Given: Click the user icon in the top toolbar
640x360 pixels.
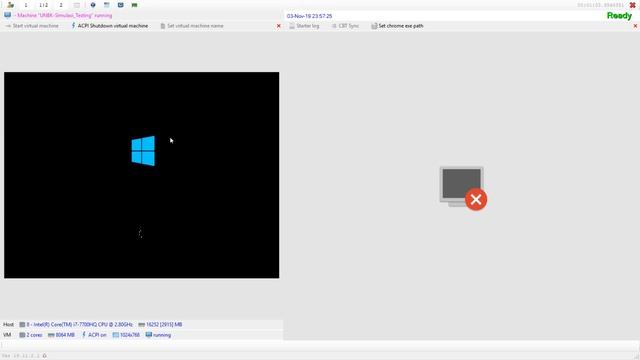Looking at the screenshot, I should click(11, 5).
